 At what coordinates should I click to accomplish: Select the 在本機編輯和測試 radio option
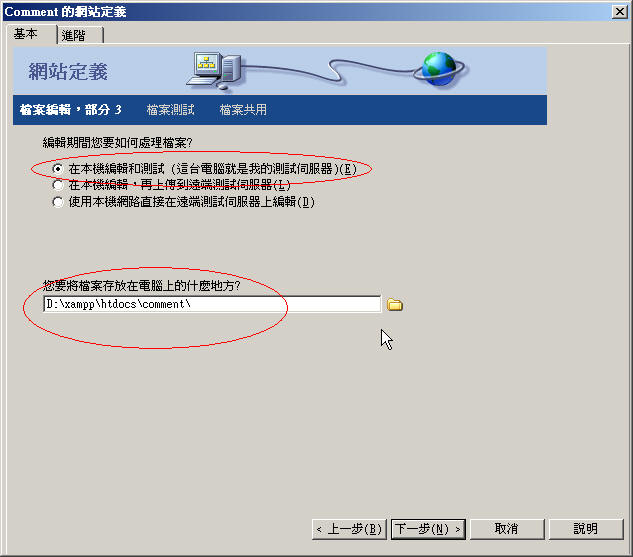point(58,169)
